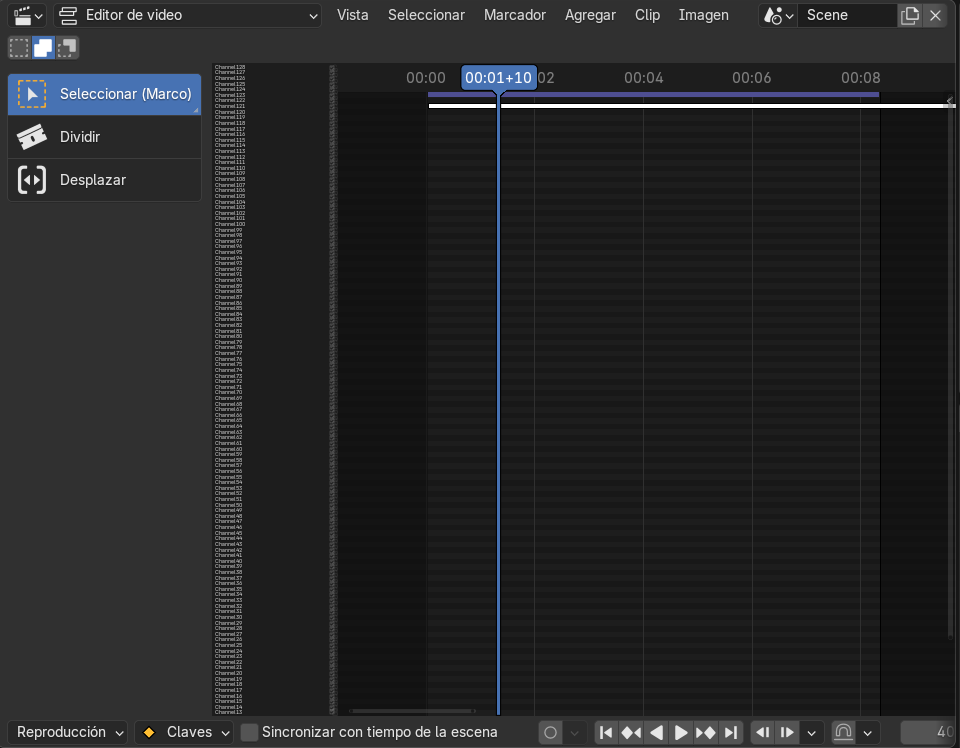Select the Dividir tool in the toolbar

104,136
